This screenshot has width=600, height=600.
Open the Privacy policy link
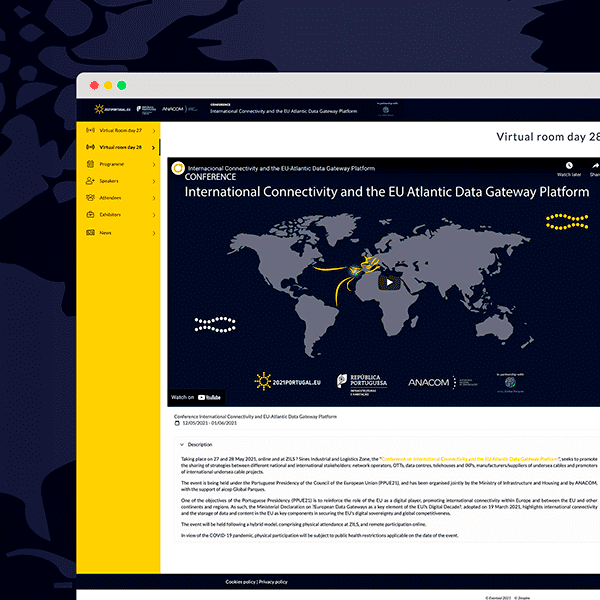(x=273, y=582)
